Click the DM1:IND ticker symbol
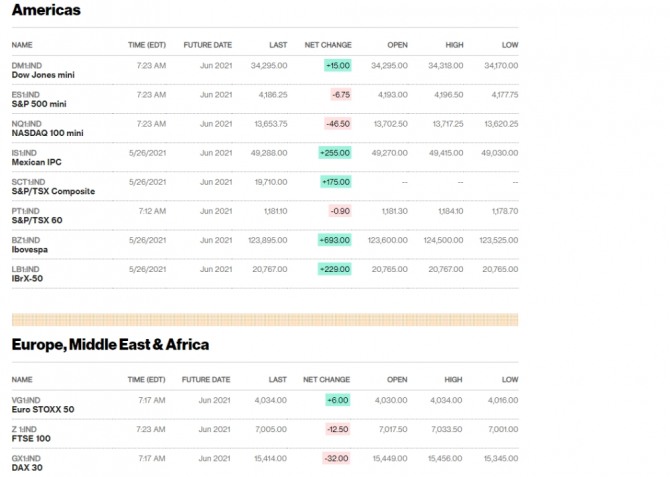Viewport: 670px width, 477px height. pos(26,65)
